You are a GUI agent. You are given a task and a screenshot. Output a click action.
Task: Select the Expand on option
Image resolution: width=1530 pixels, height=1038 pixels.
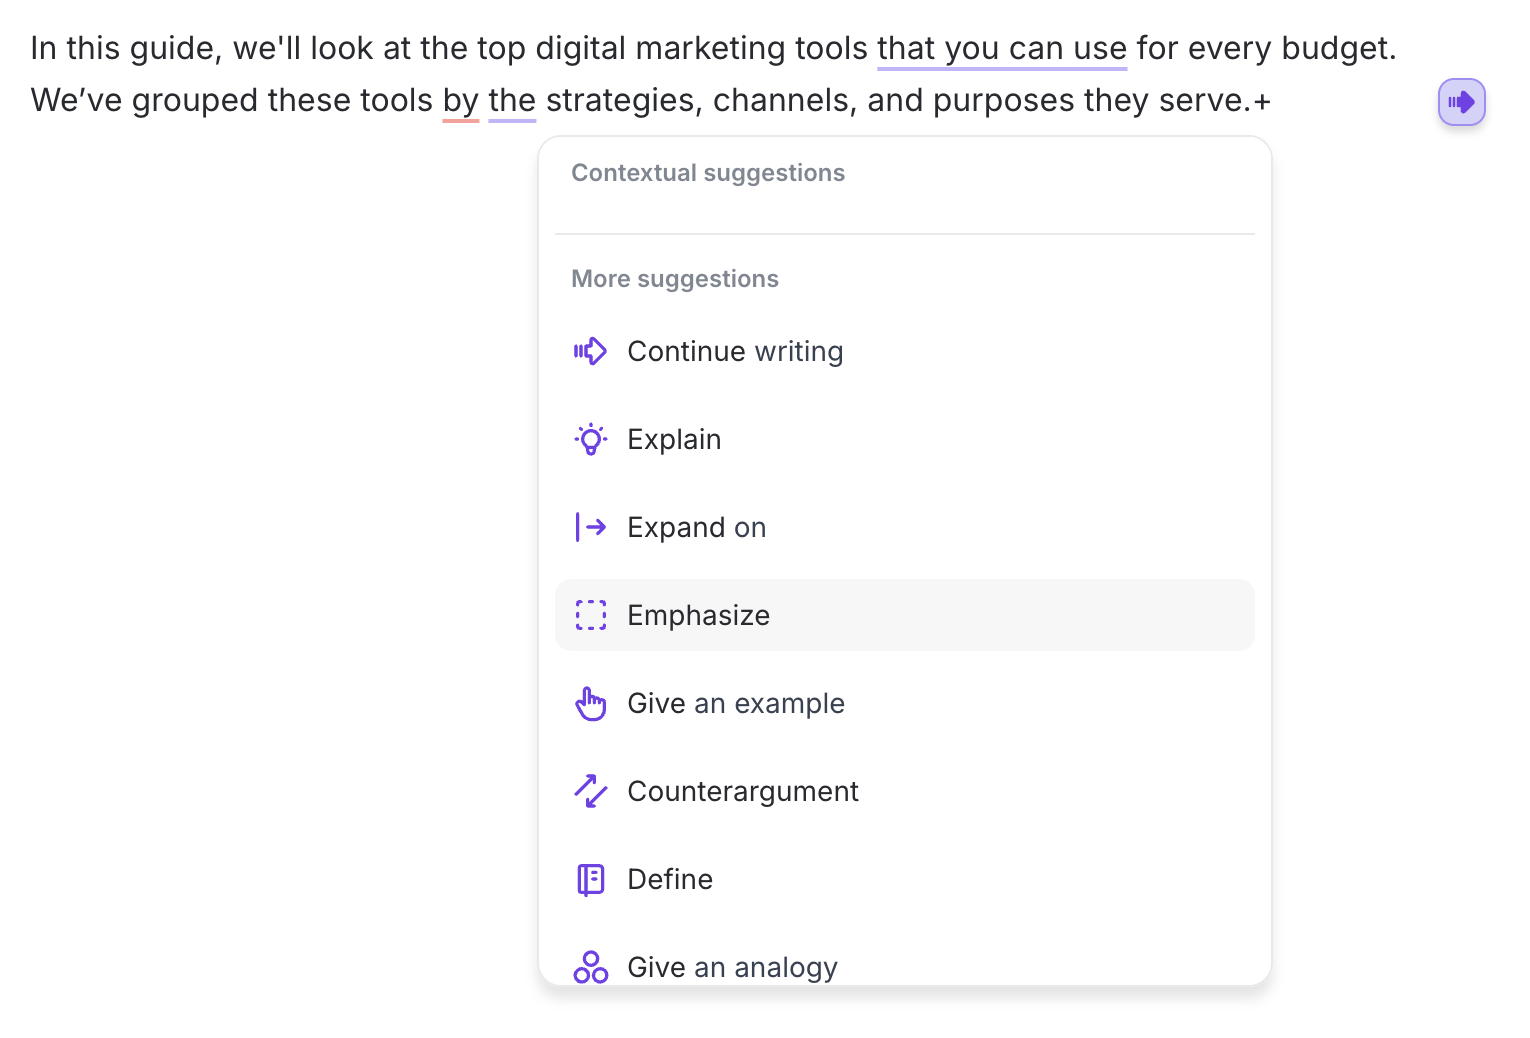tap(696, 528)
